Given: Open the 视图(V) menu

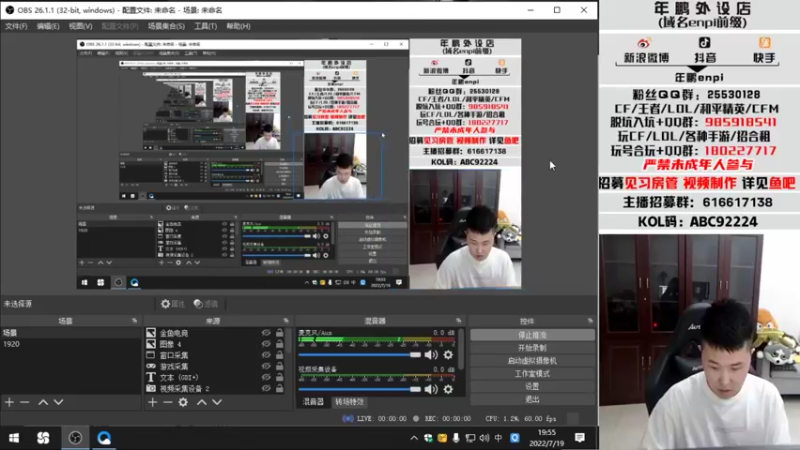Looking at the screenshot, I should click(80, 26).
